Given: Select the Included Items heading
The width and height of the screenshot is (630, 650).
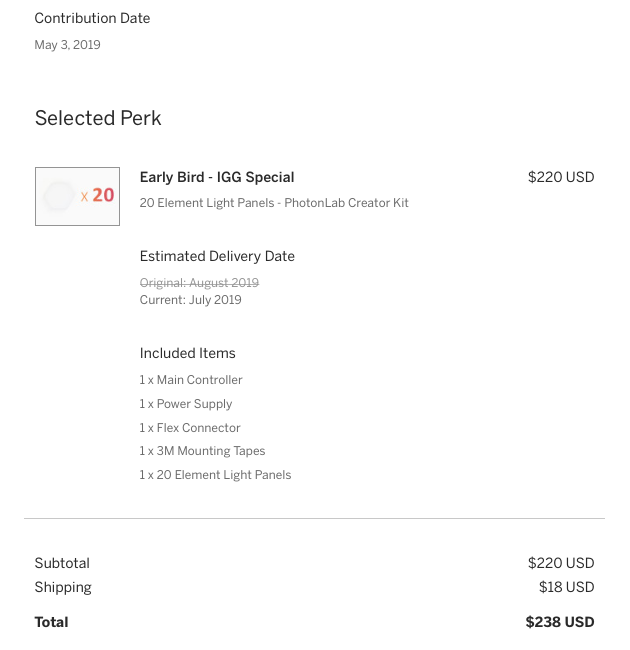Looking at the screenshot, I should point(187,353).
